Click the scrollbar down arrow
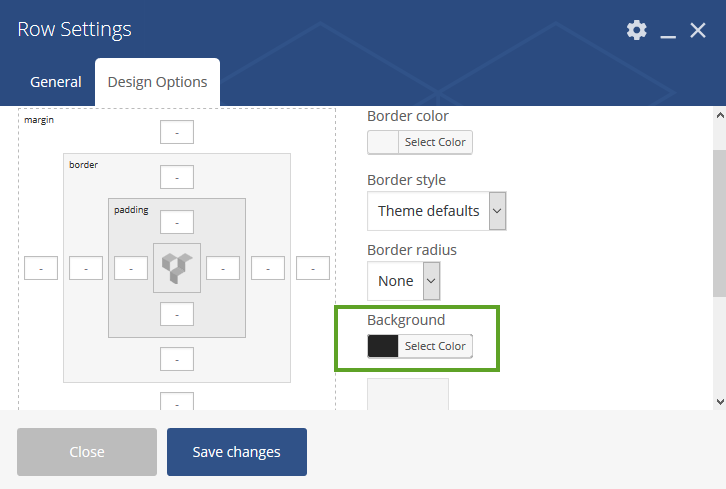 point(720,402)
